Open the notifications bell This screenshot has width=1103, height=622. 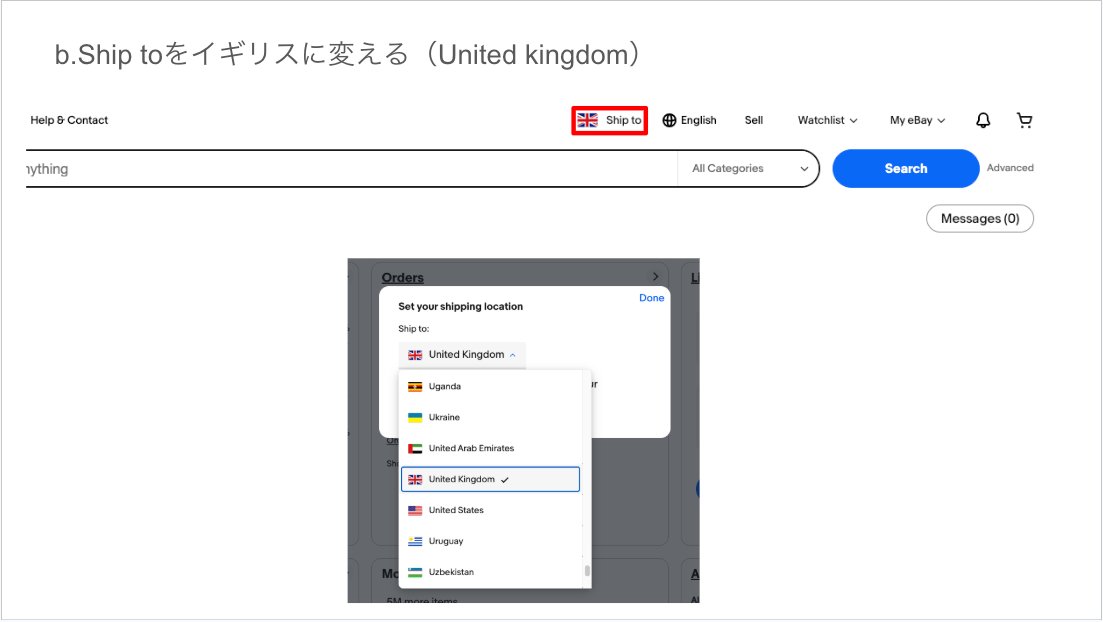tap(983, 120)
